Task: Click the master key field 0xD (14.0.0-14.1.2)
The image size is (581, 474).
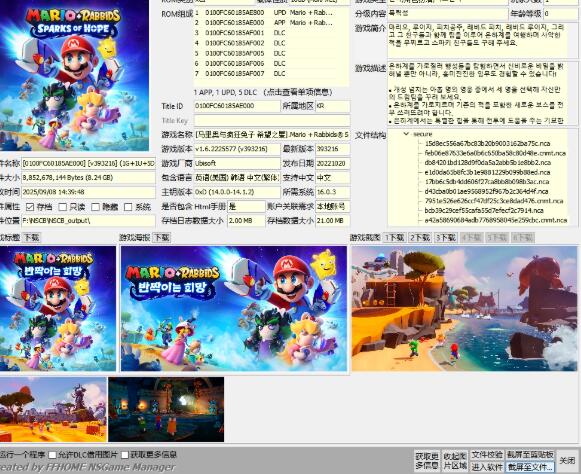Action: [x=237, y=192]
